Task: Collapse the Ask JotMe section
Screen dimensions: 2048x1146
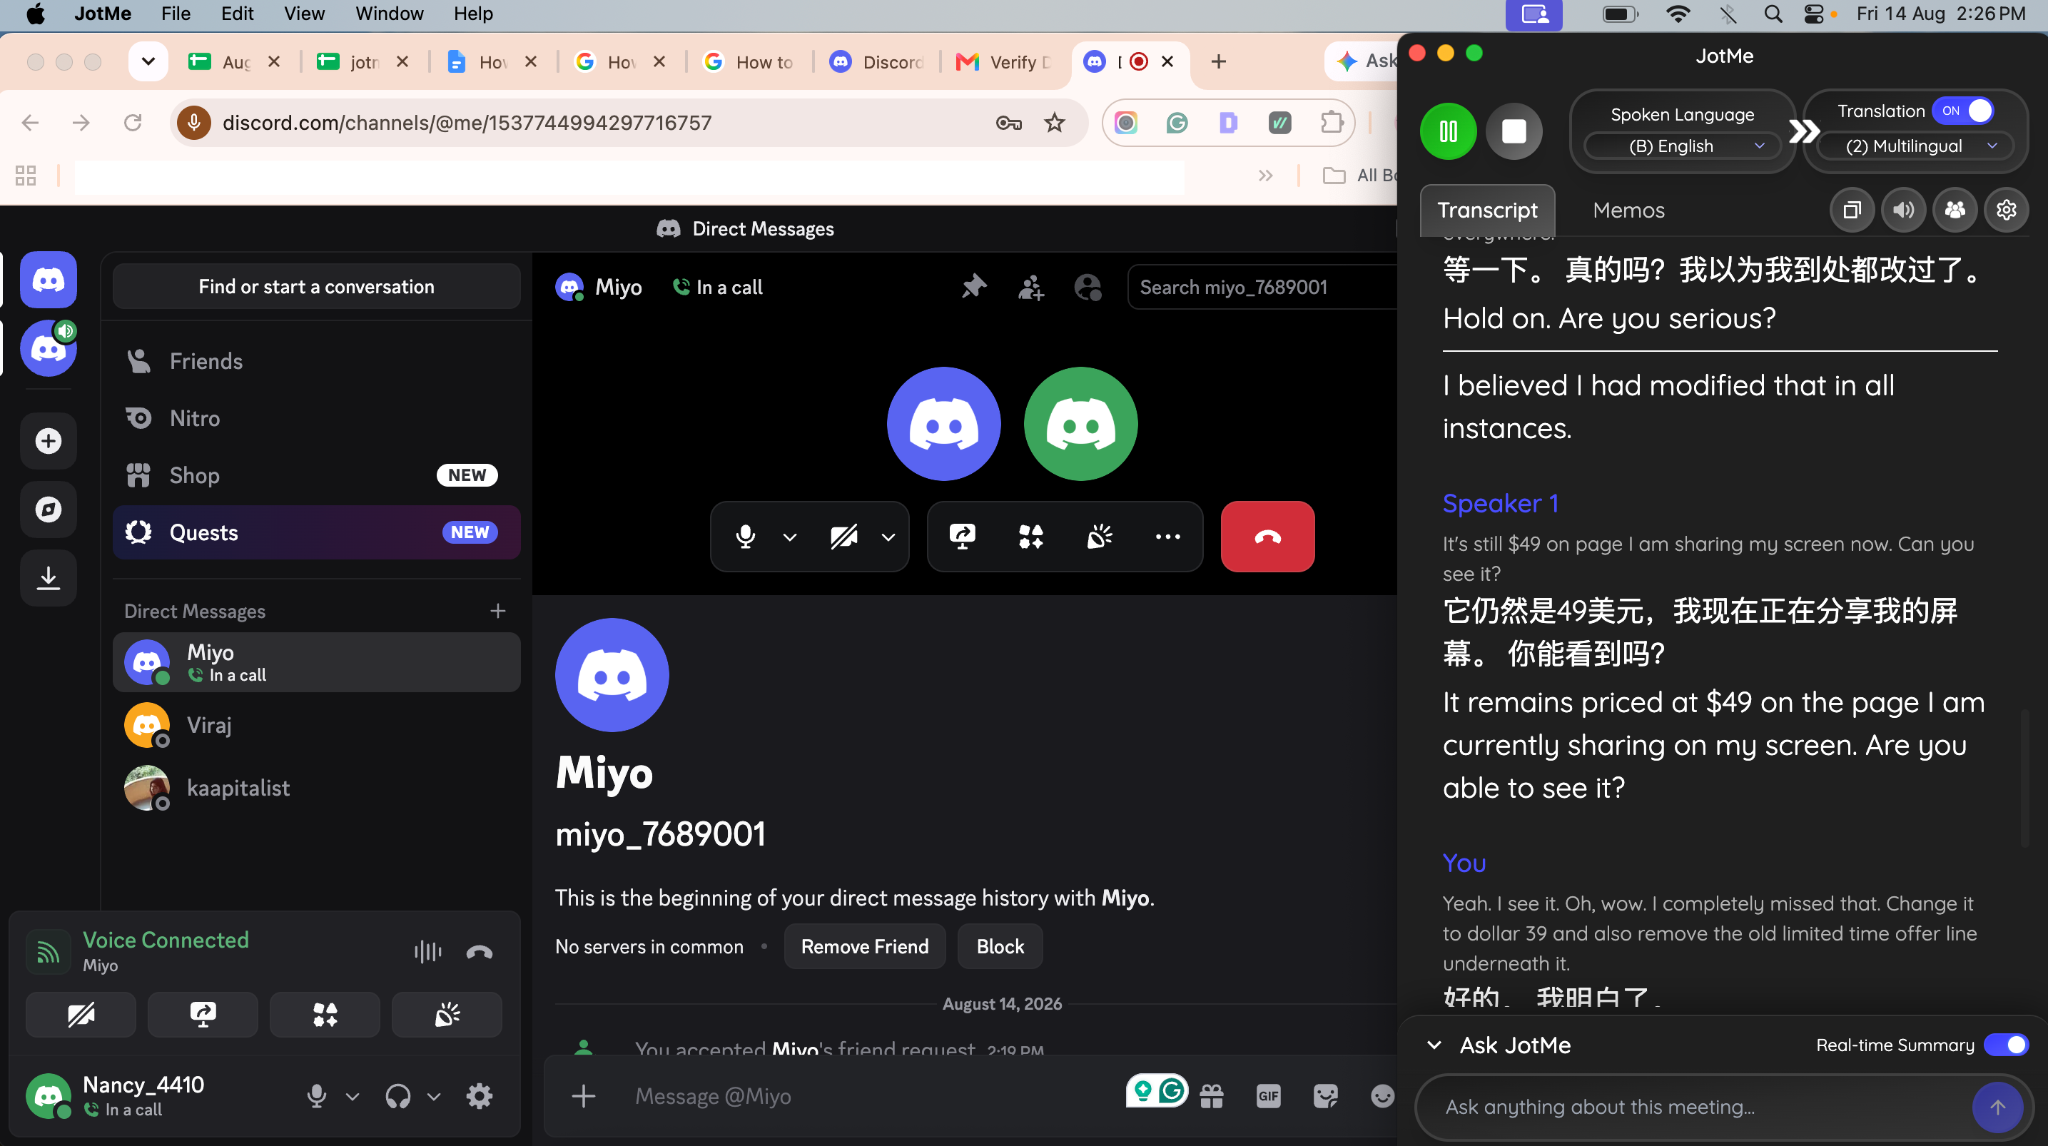Action: pyautogui.click(x=1434, y=1045)
